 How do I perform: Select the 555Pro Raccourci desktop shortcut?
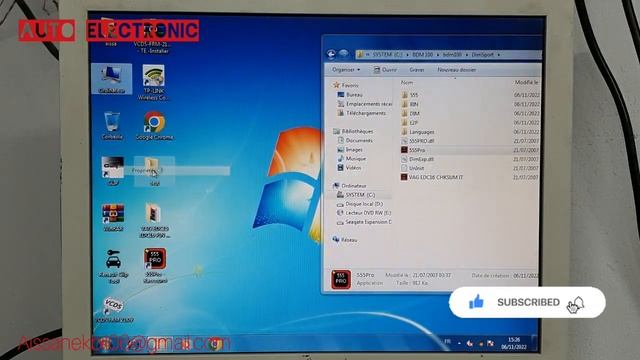point(155,265)
